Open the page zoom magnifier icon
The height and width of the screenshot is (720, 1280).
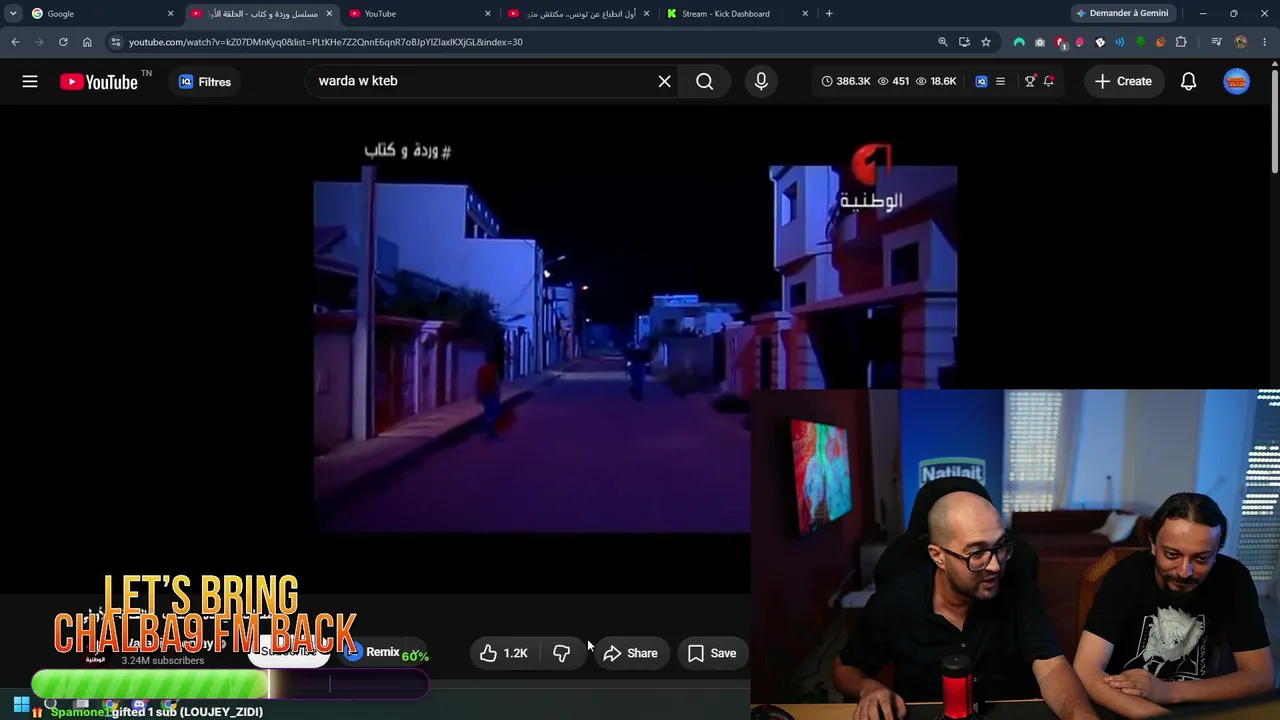tap(942, 42)
